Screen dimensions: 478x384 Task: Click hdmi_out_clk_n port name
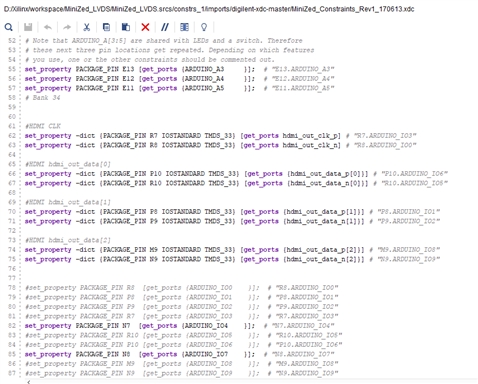coord(311,145)
